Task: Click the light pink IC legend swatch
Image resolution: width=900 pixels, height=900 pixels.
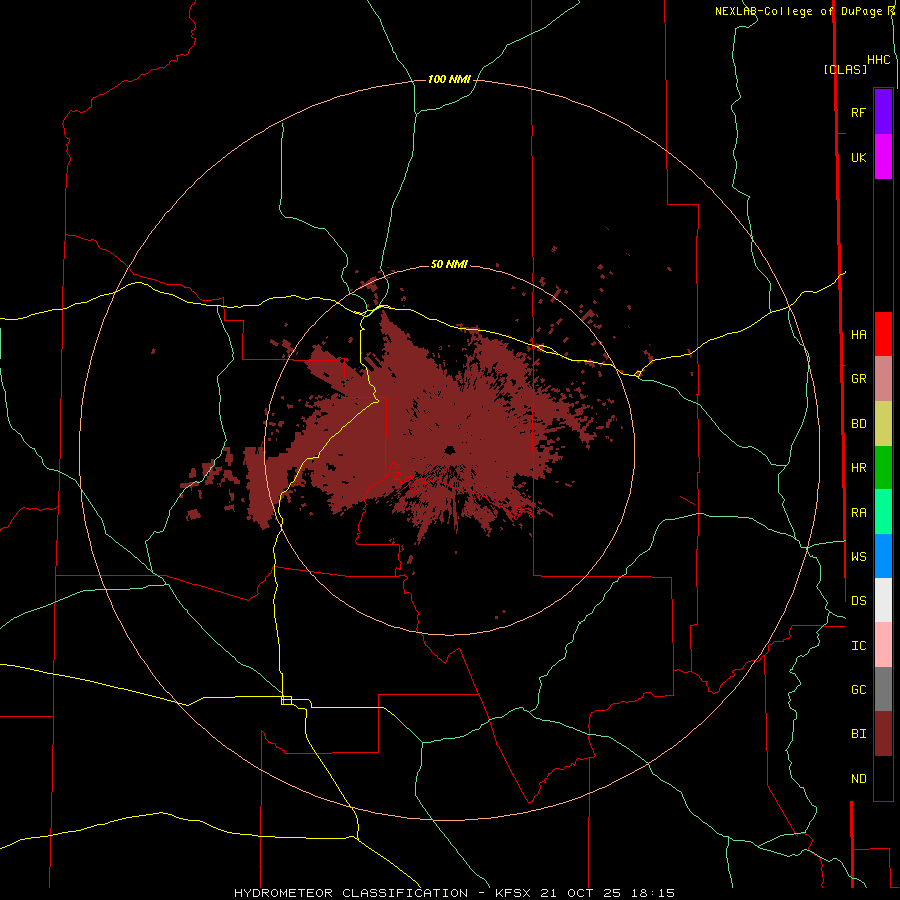Action: (x=883, y=645)
